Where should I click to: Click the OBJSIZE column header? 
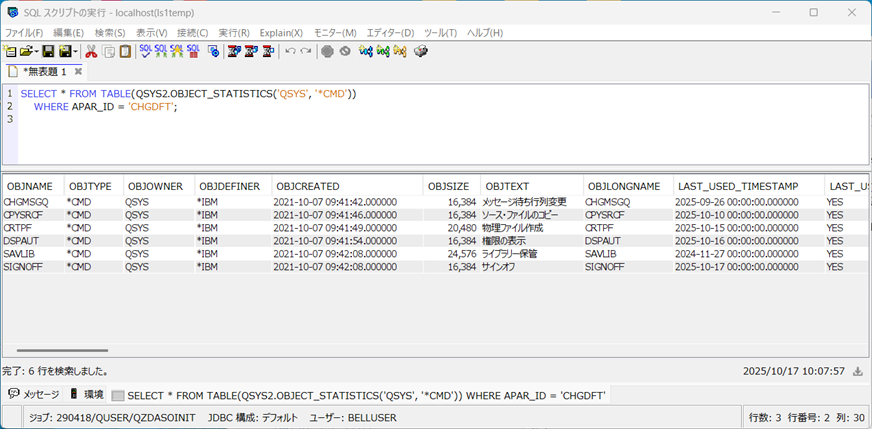coord(448,186)
